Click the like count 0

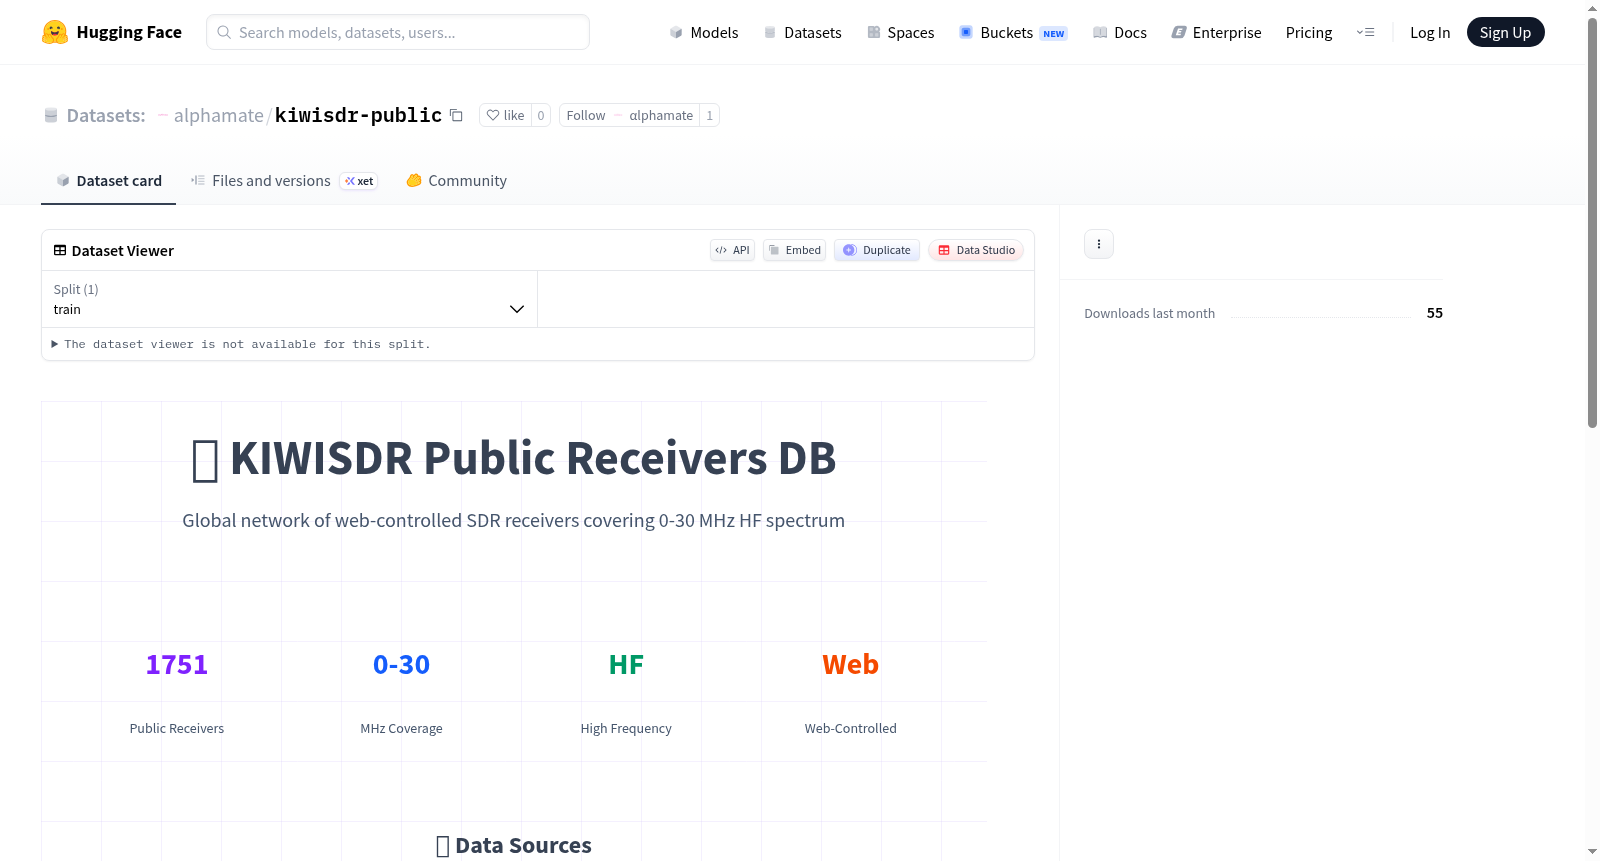click(x=541, y=115)
